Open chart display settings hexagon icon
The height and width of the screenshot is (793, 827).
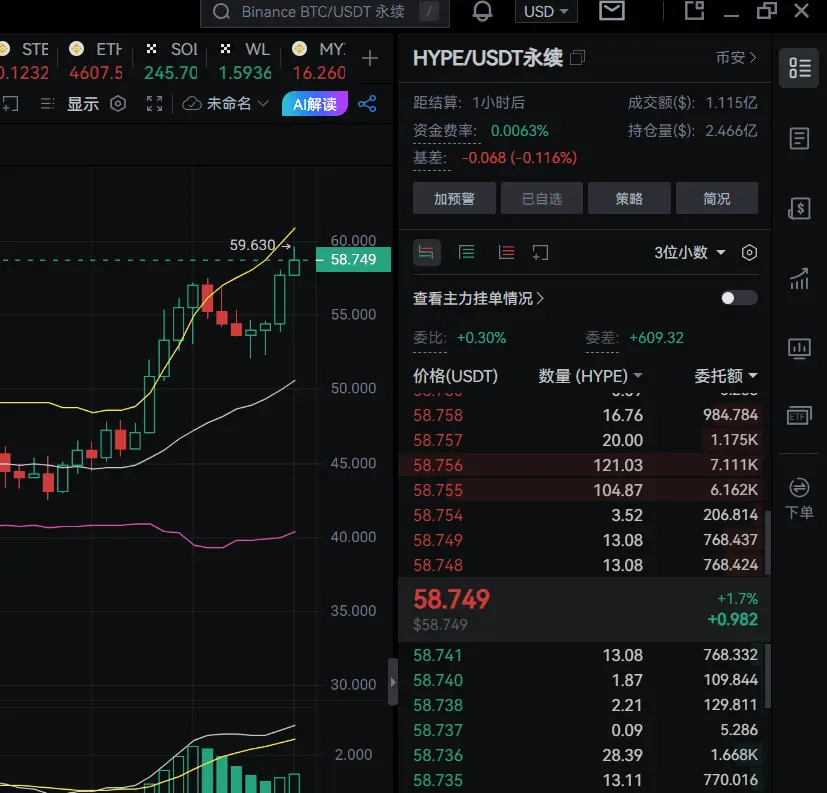tap(118, 103)
